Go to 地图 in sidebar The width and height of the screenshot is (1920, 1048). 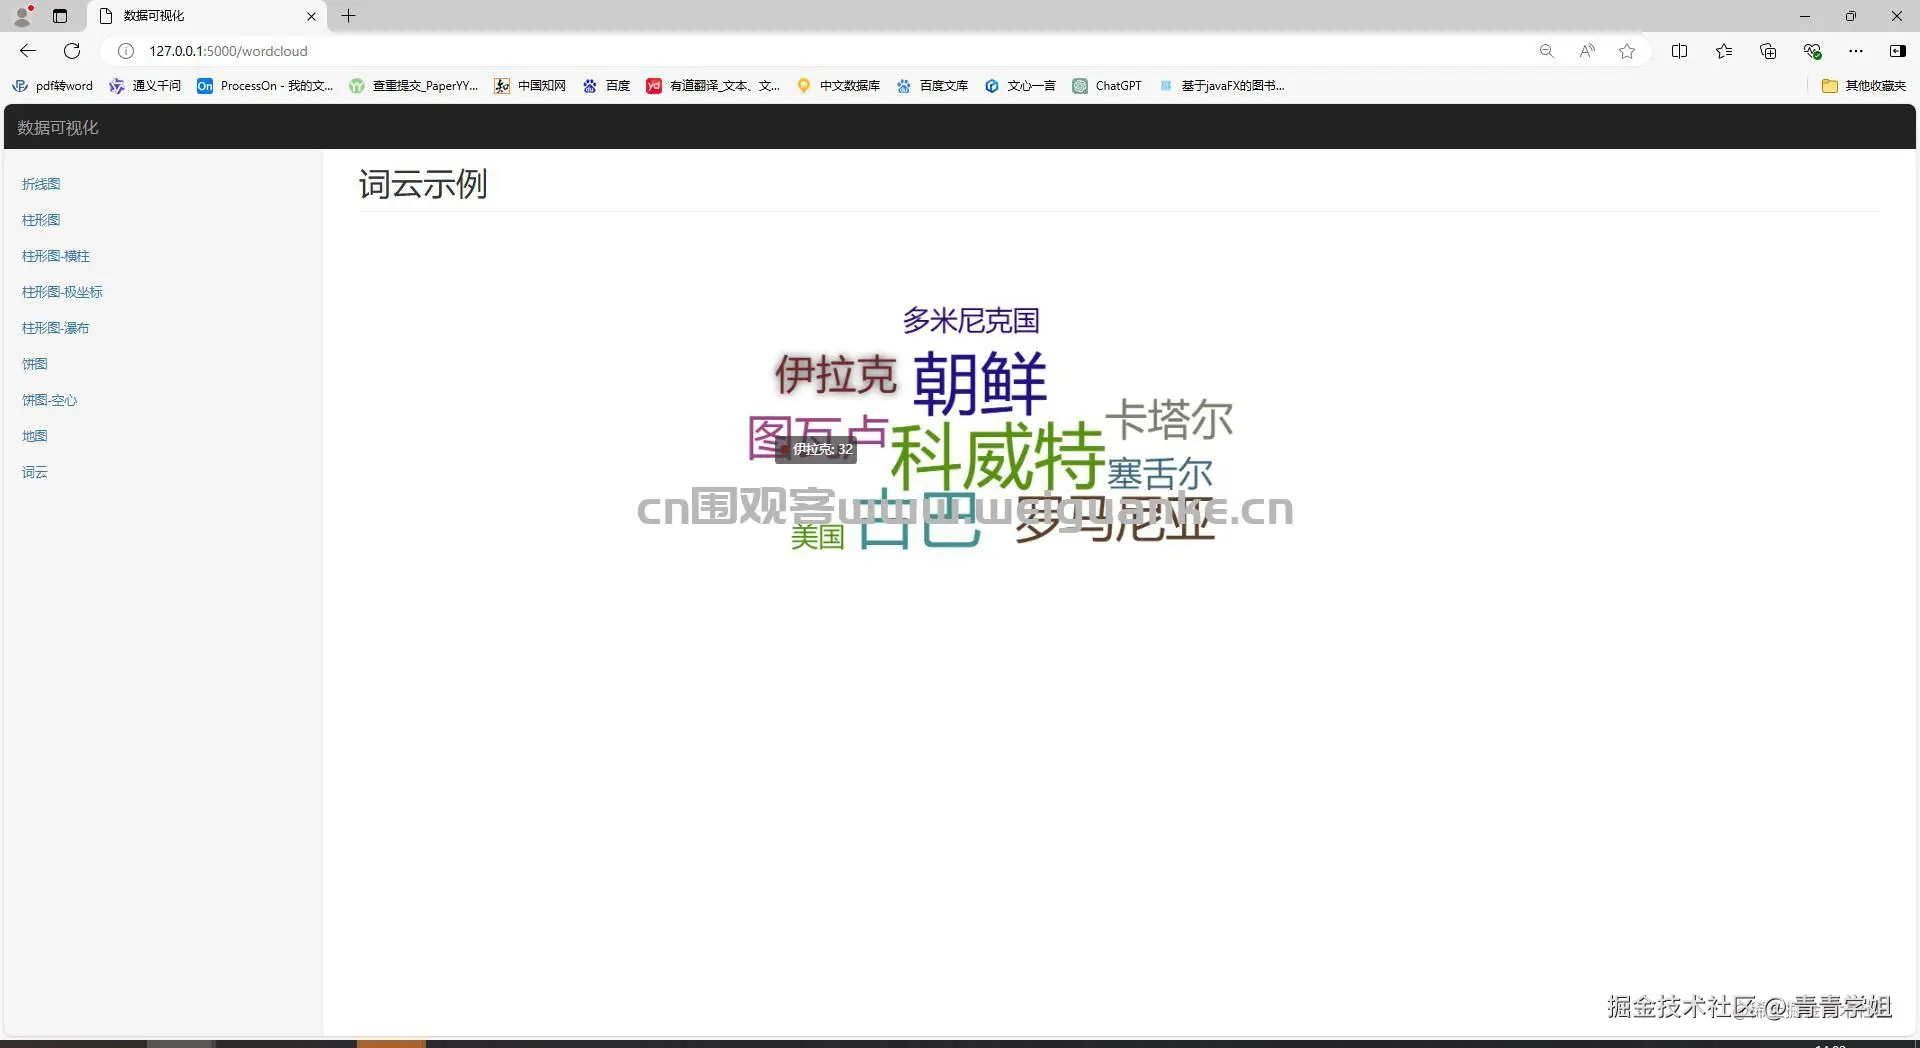coord(35,436)
